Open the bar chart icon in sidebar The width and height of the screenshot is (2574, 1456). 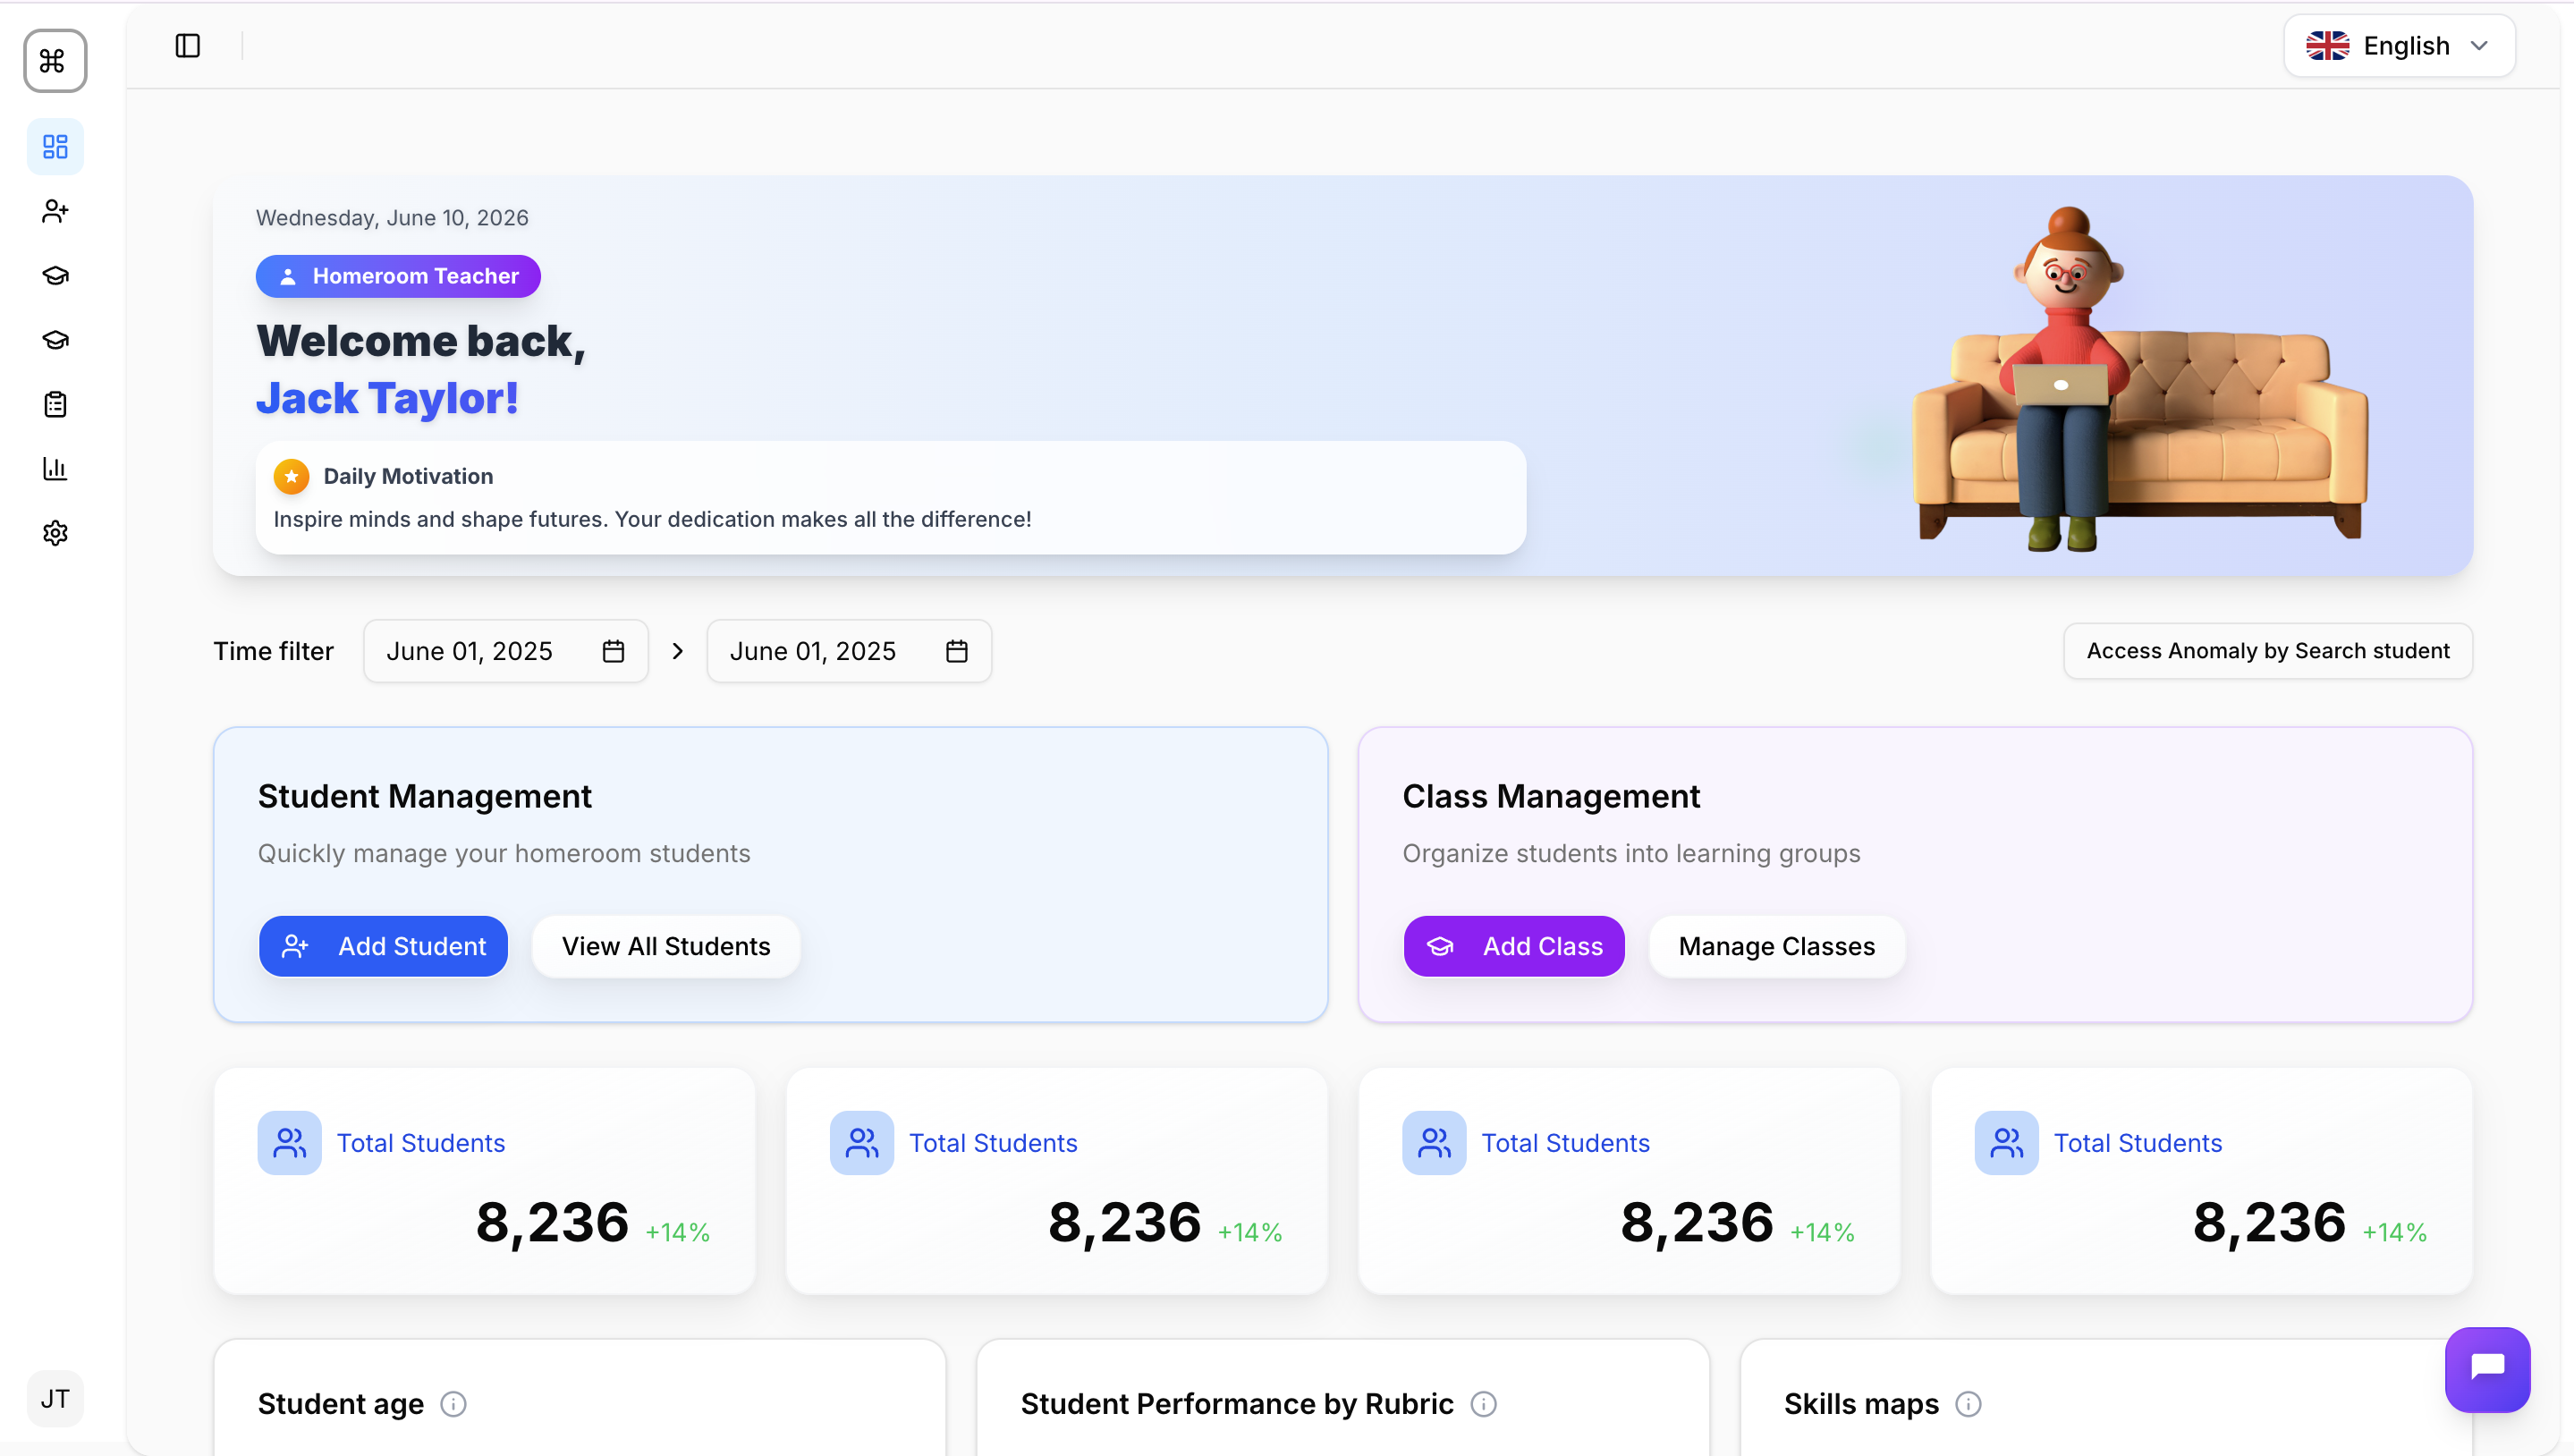(x=55, y=469)
